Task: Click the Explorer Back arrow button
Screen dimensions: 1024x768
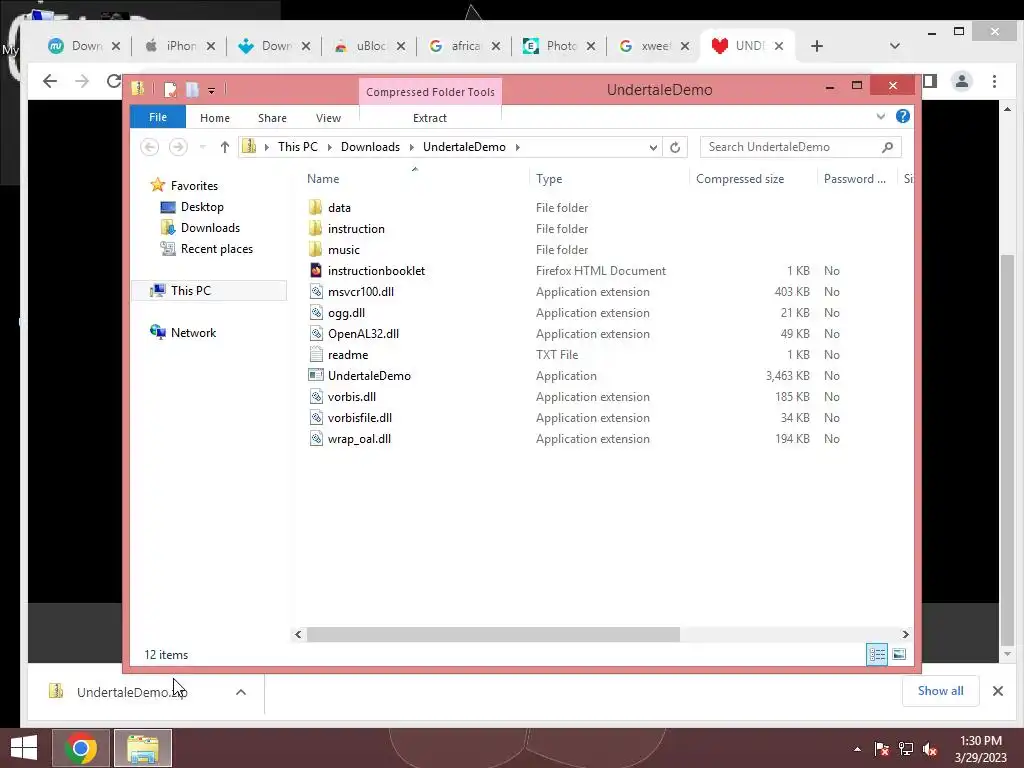Action: pyautogui.click(x=150, y=147)
